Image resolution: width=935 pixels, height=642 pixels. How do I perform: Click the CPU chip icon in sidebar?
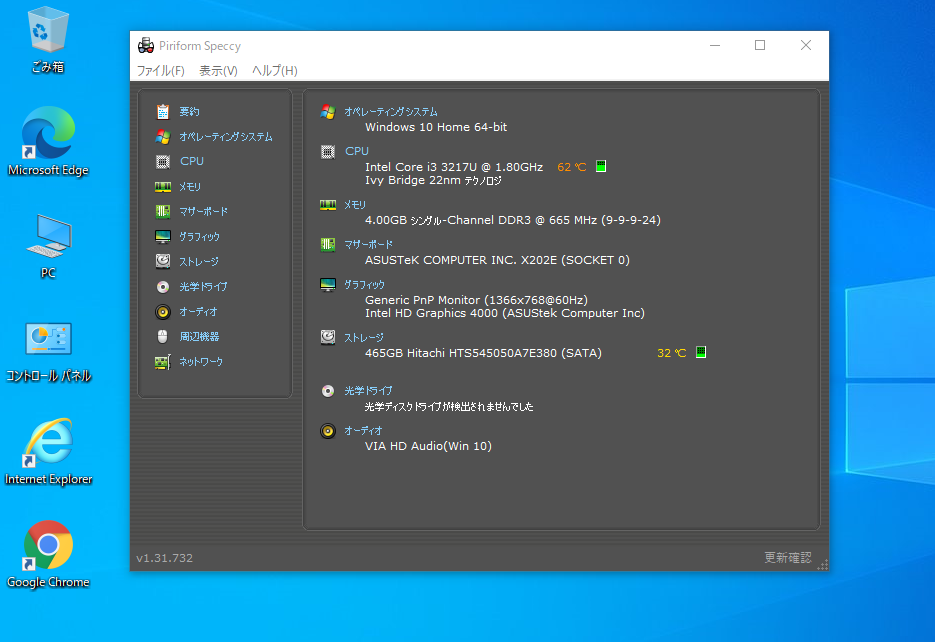(163, 162)
